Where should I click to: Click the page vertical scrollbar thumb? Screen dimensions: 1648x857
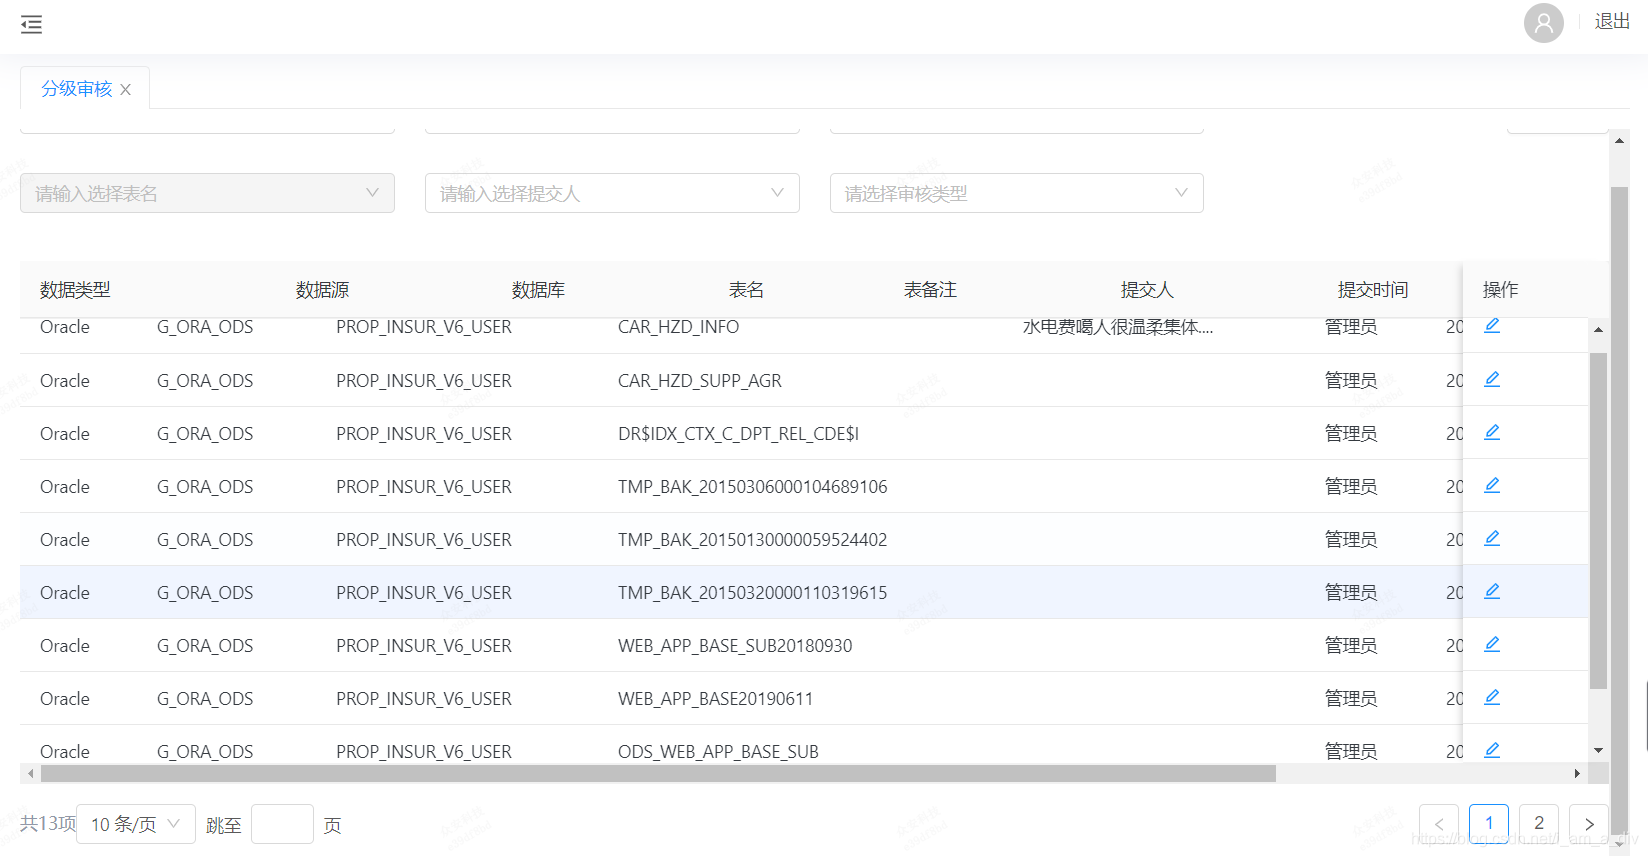tap(1619, 510)
